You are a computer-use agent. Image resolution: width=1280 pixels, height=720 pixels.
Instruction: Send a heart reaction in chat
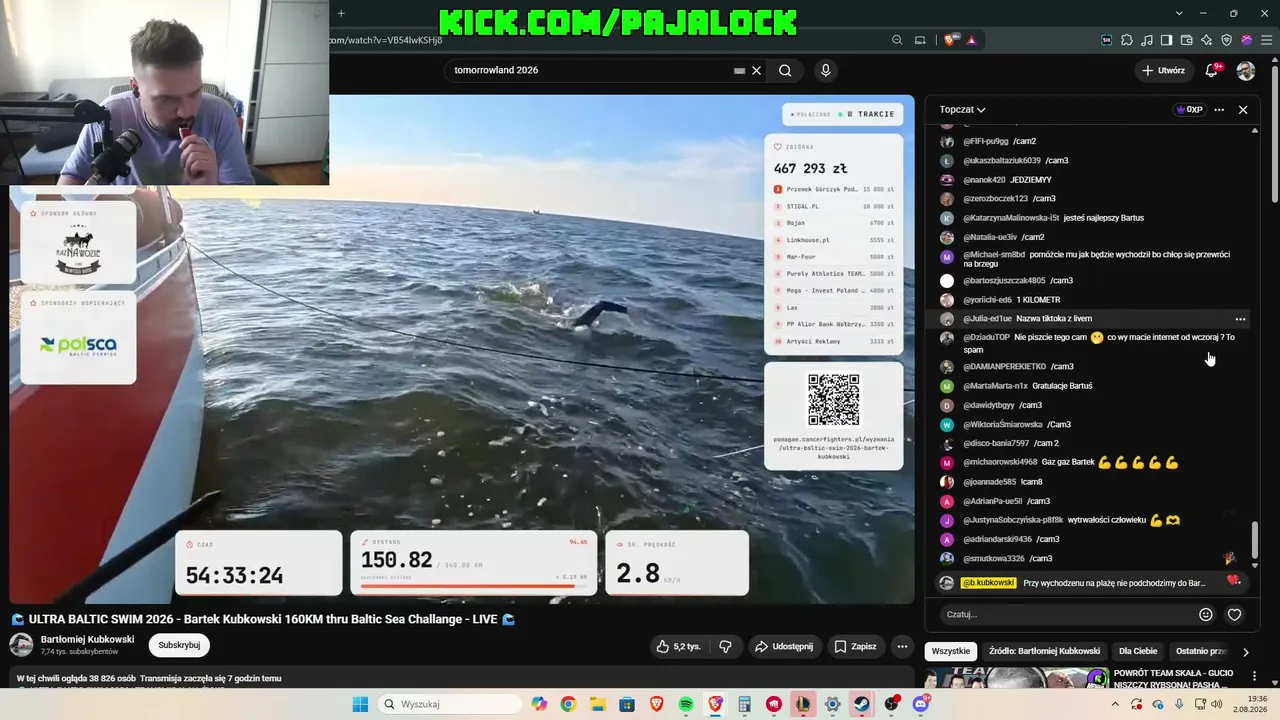tap(1234, 614)
